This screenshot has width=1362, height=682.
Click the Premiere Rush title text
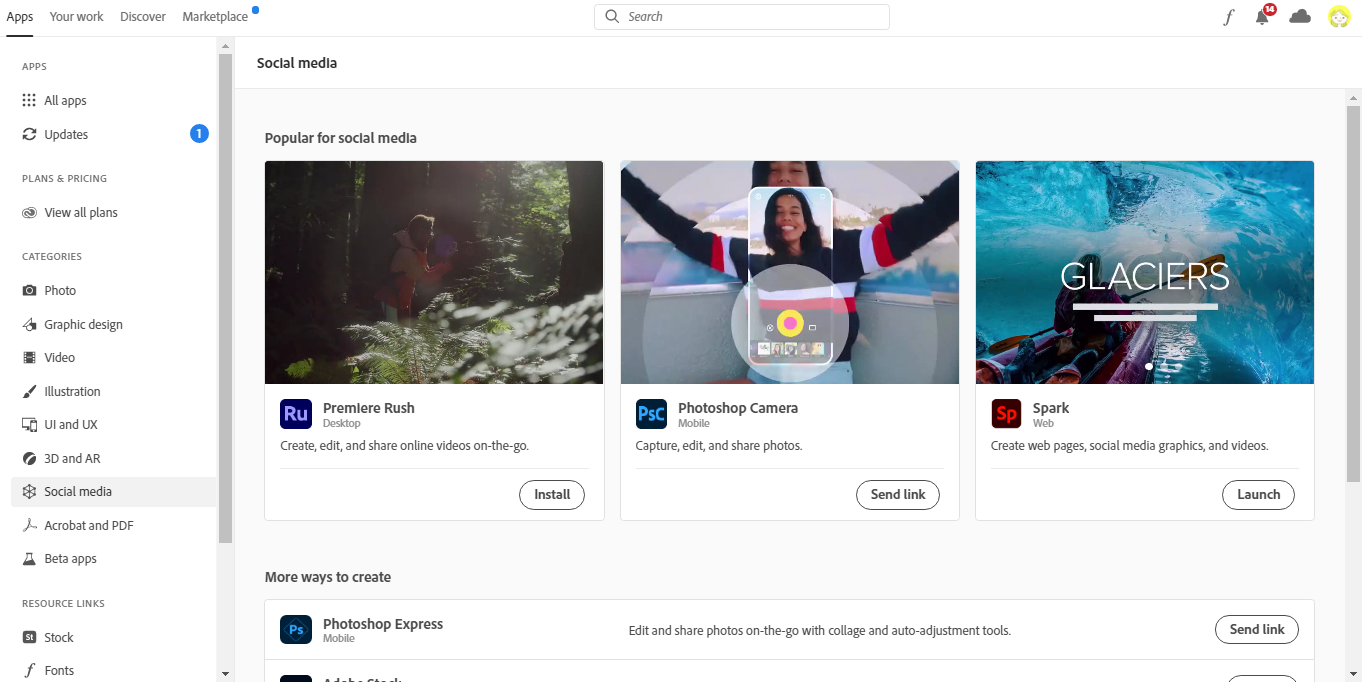click(x=368, y=408)
